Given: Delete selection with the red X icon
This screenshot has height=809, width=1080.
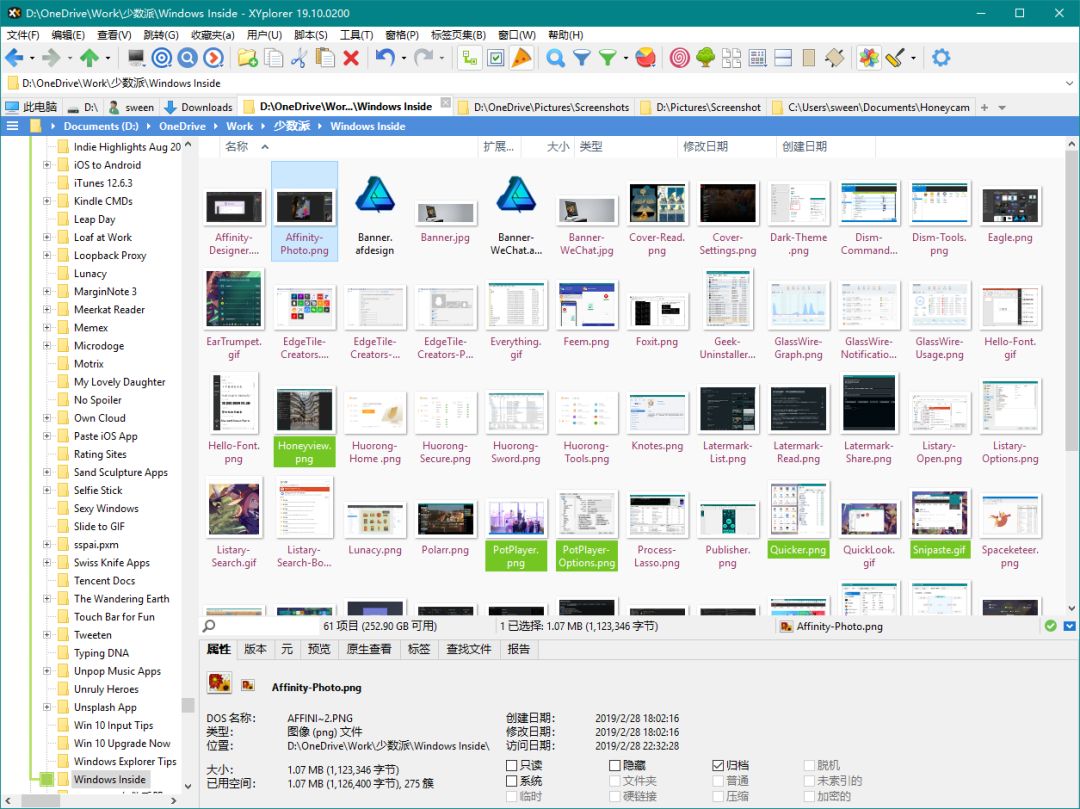Looking at the screenshot, I should pos(351,58).
